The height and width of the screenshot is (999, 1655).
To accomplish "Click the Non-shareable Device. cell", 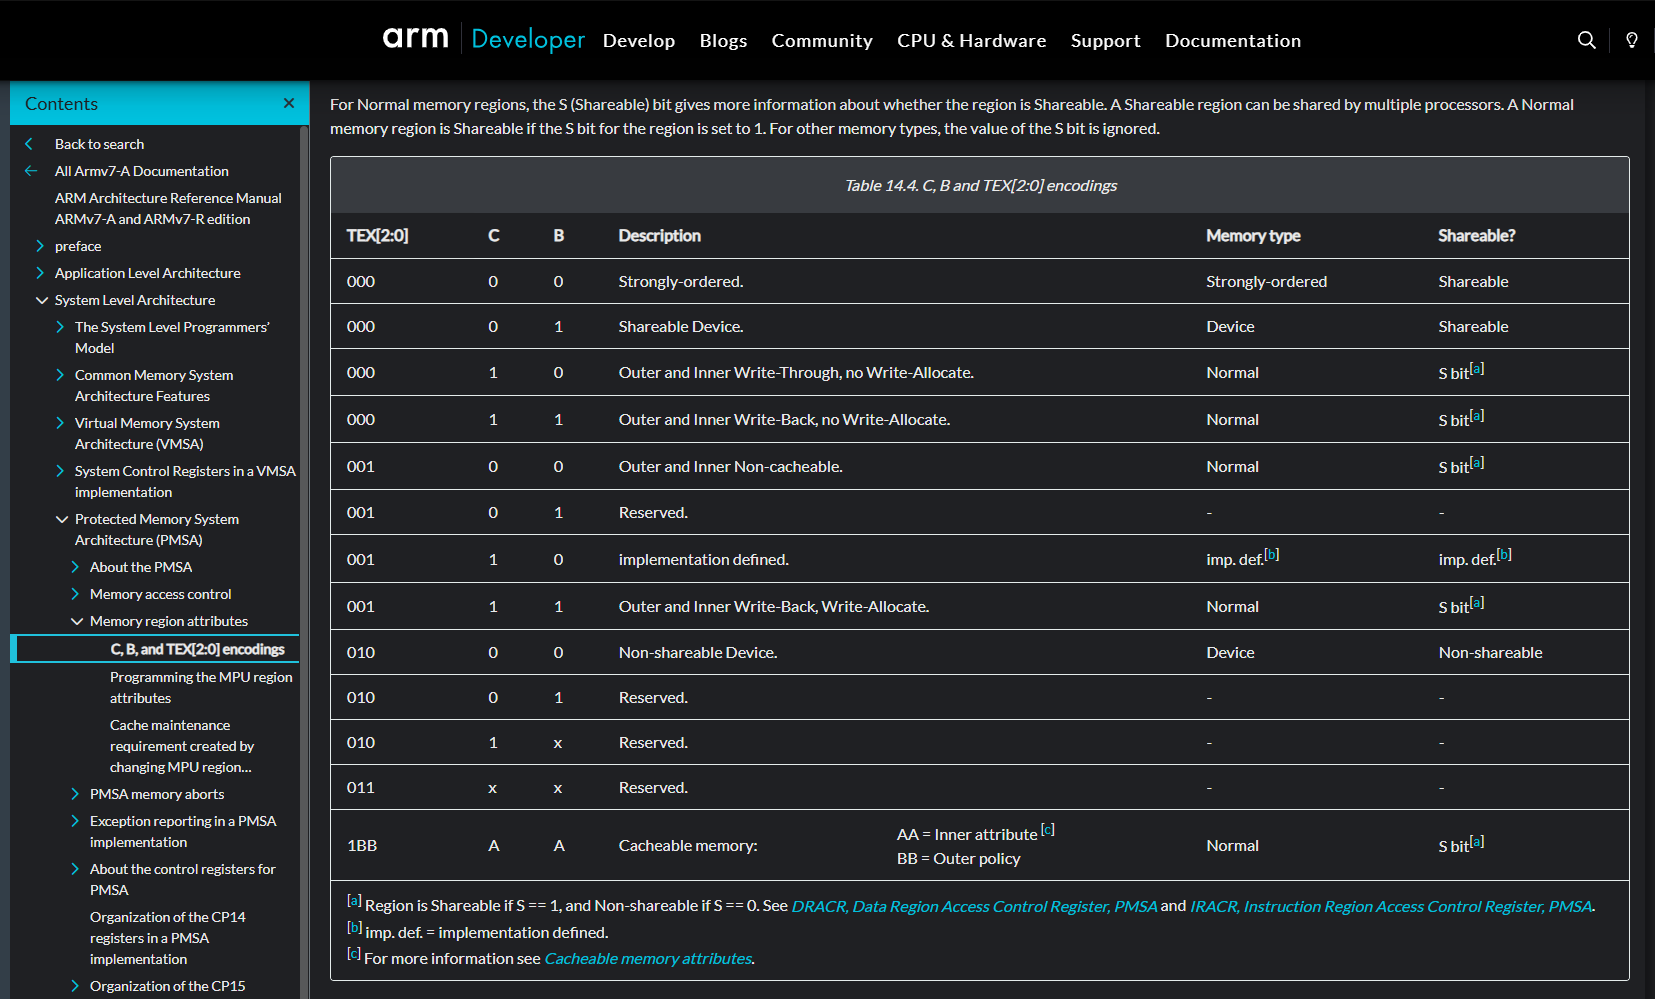I will coord(698,652).
